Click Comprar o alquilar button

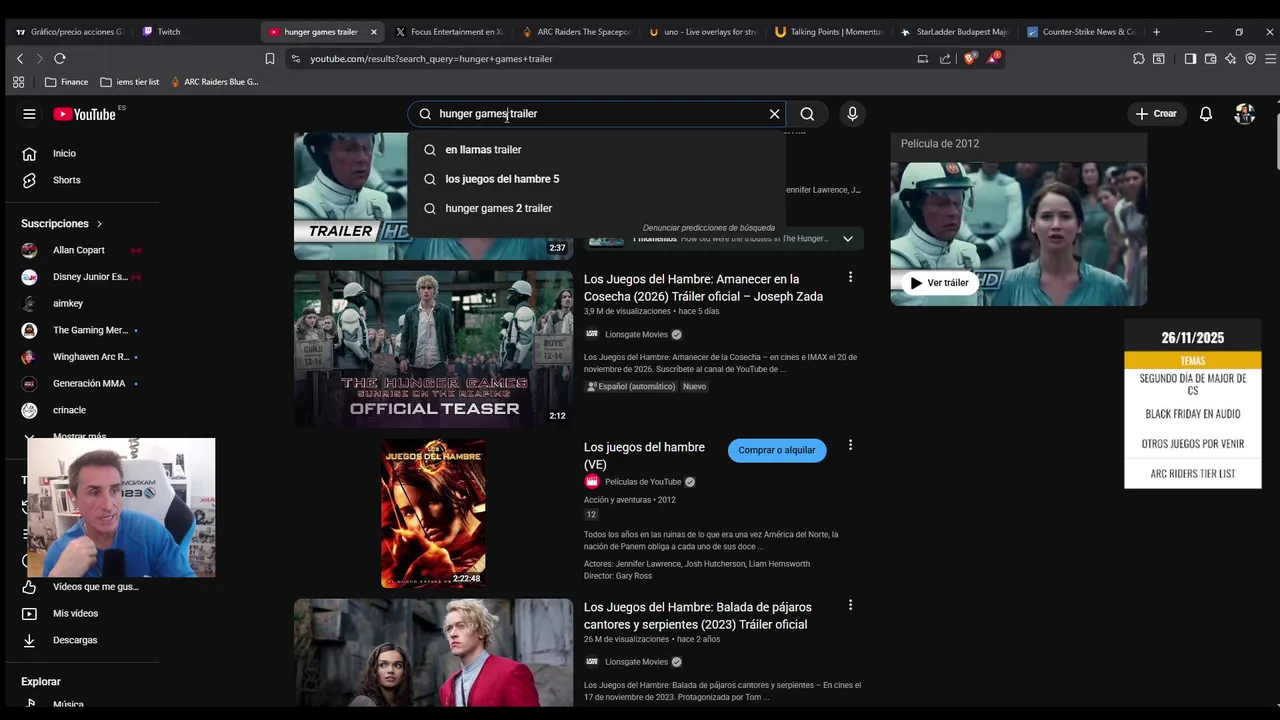[777, 450]
